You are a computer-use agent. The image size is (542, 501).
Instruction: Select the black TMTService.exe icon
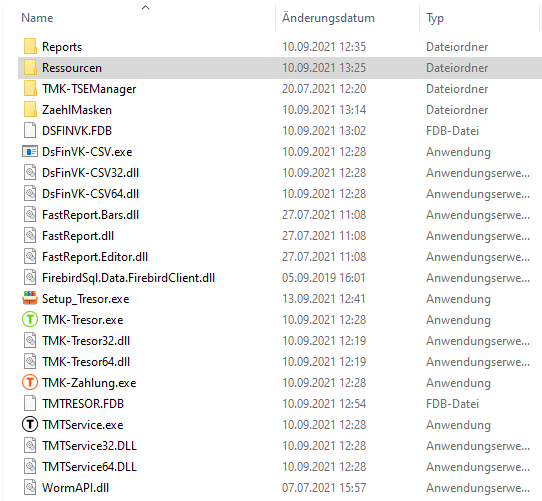click(x=30, y=425)
